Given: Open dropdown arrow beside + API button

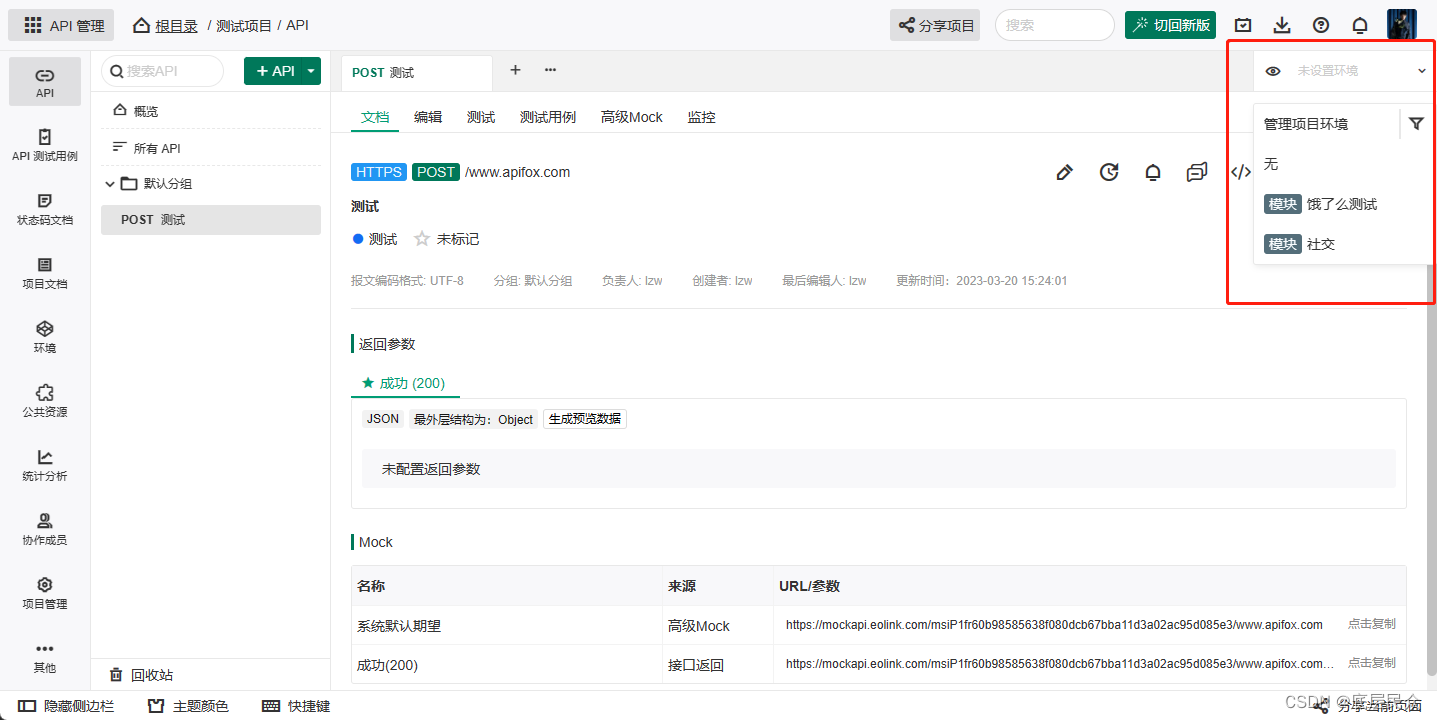Looking at the screenshot, I should [x=311, y=71].
